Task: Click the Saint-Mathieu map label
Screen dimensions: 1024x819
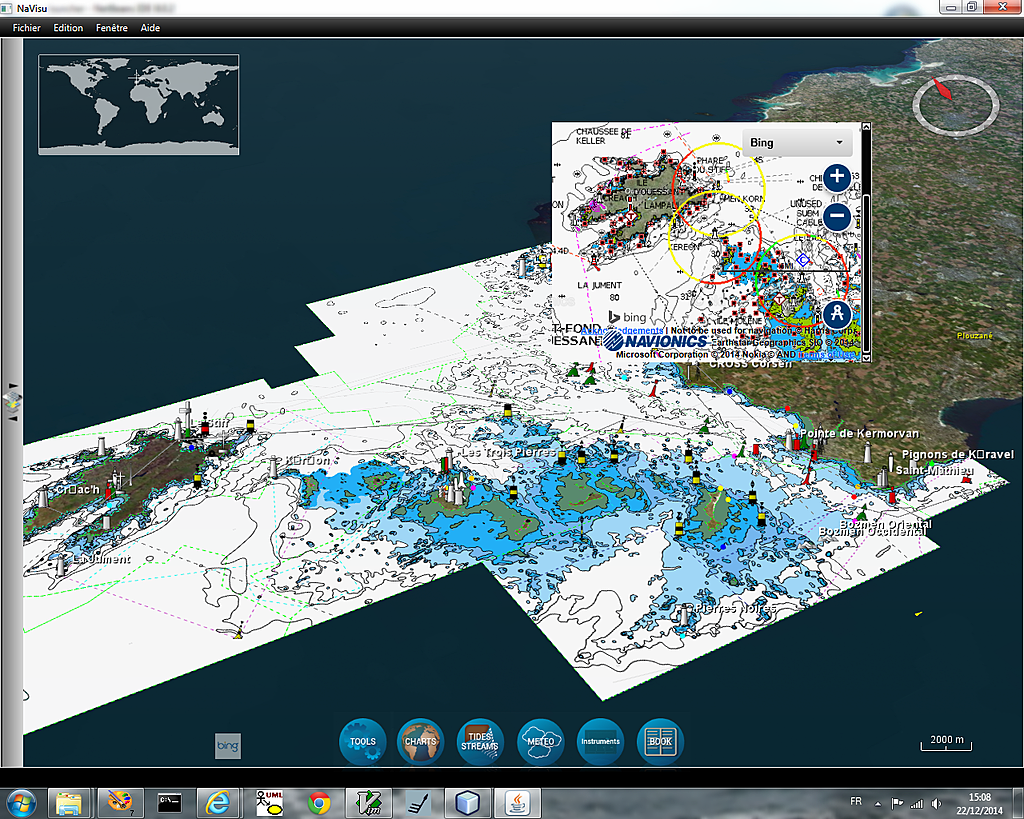Action: [x=934, y=470]
